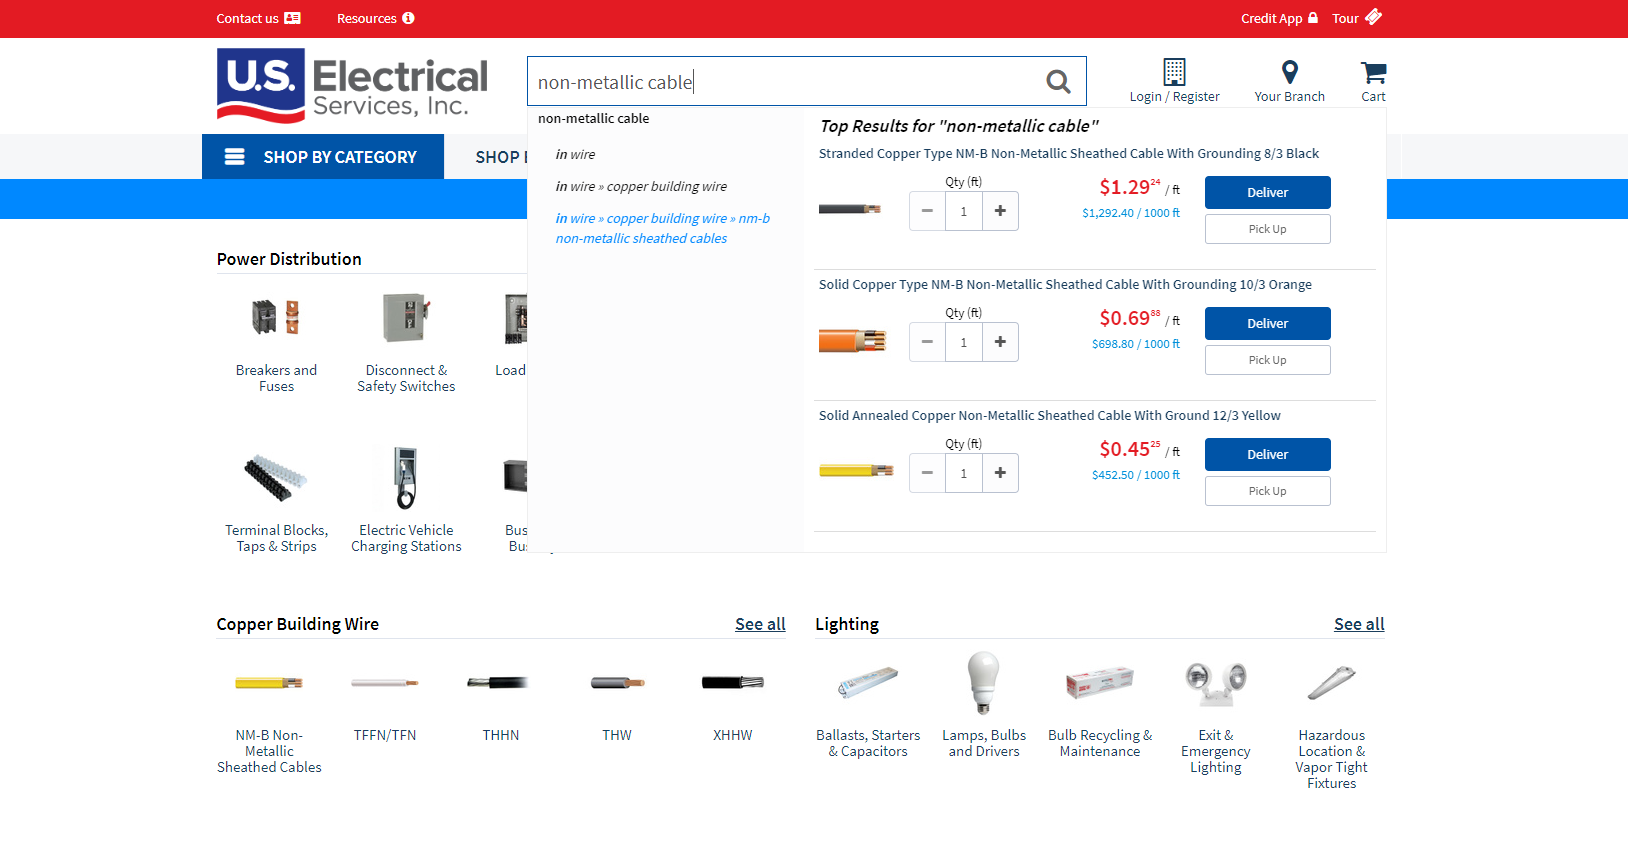Image resolution: width=1628 pixels, height=845 pixels.
Task: Open the THW wire image
Action: coord(617,683)
